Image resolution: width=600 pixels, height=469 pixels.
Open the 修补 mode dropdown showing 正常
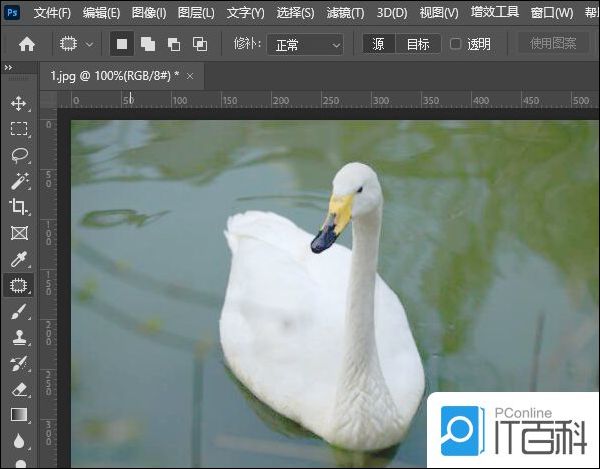tap(306, 44)
